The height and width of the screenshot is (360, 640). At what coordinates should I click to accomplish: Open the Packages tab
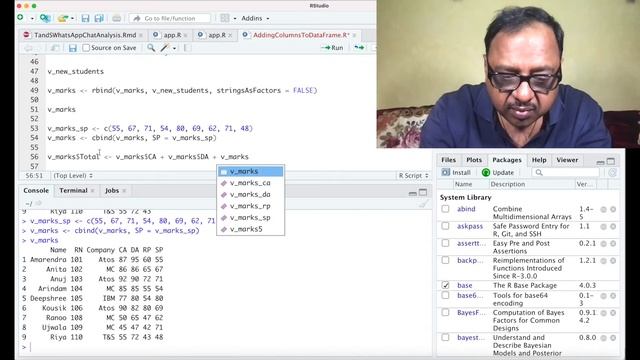tap(507, 160)
